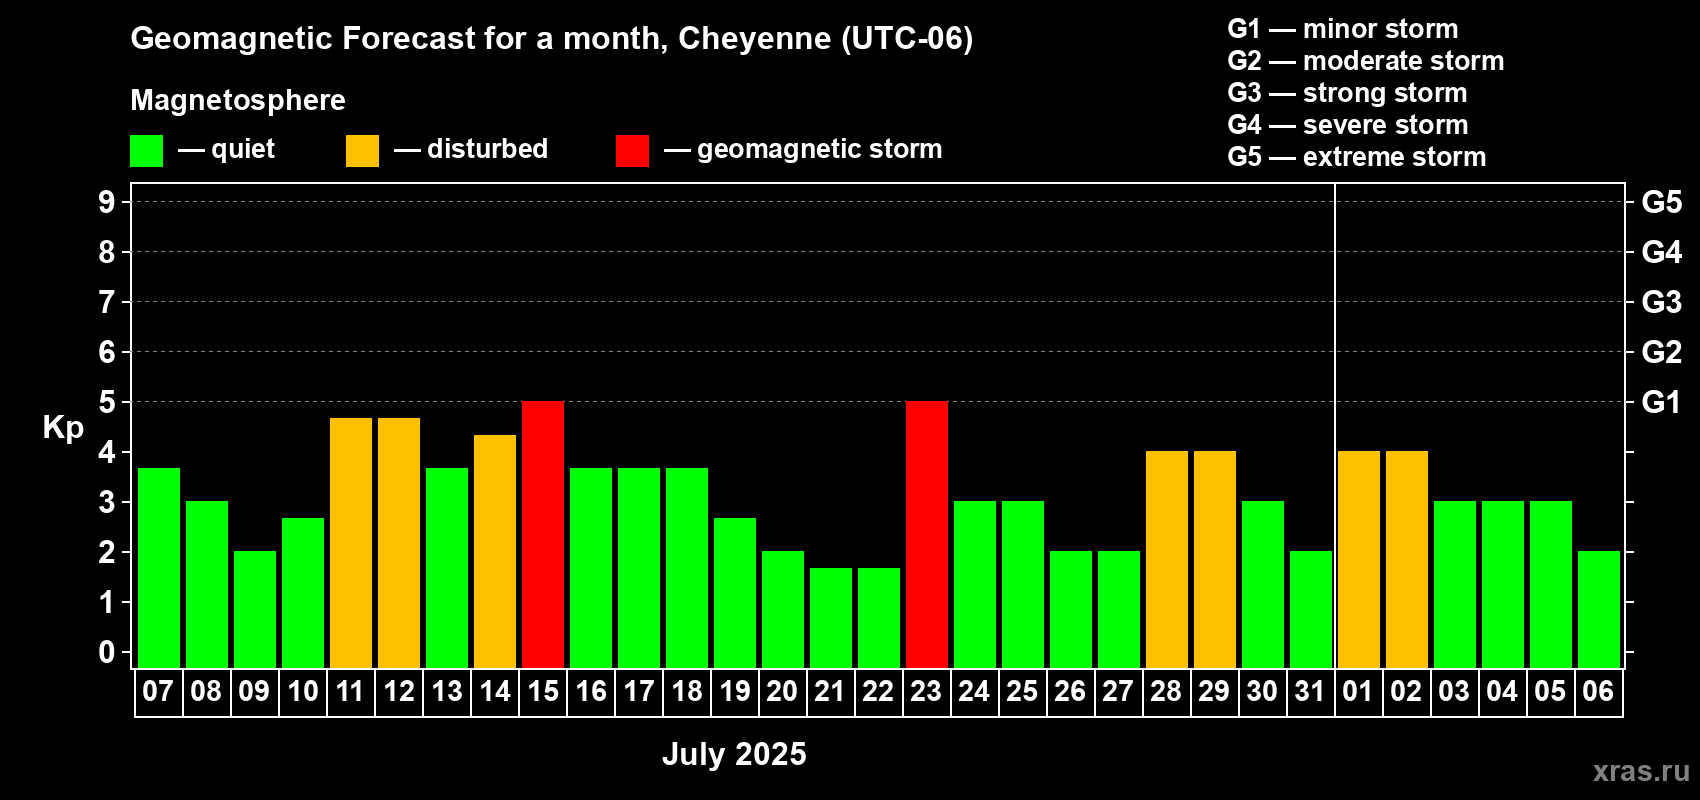Click 'G1 — minor storm' legend text
This screenshot has width=1700, height=800.
(x=1343, y=29)
